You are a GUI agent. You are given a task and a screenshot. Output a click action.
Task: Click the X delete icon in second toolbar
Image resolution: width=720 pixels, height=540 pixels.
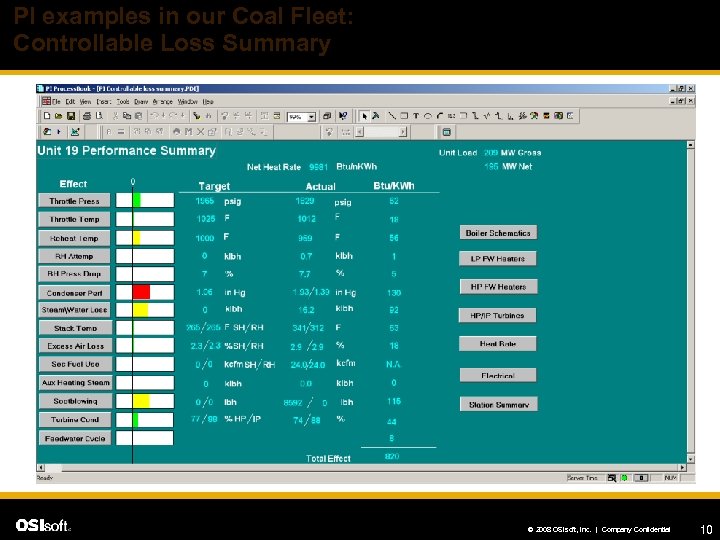tap(200, 132)
